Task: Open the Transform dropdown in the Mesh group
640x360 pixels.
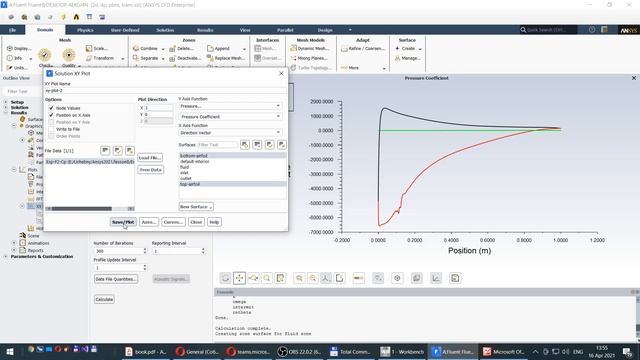Action: [123, 58]
